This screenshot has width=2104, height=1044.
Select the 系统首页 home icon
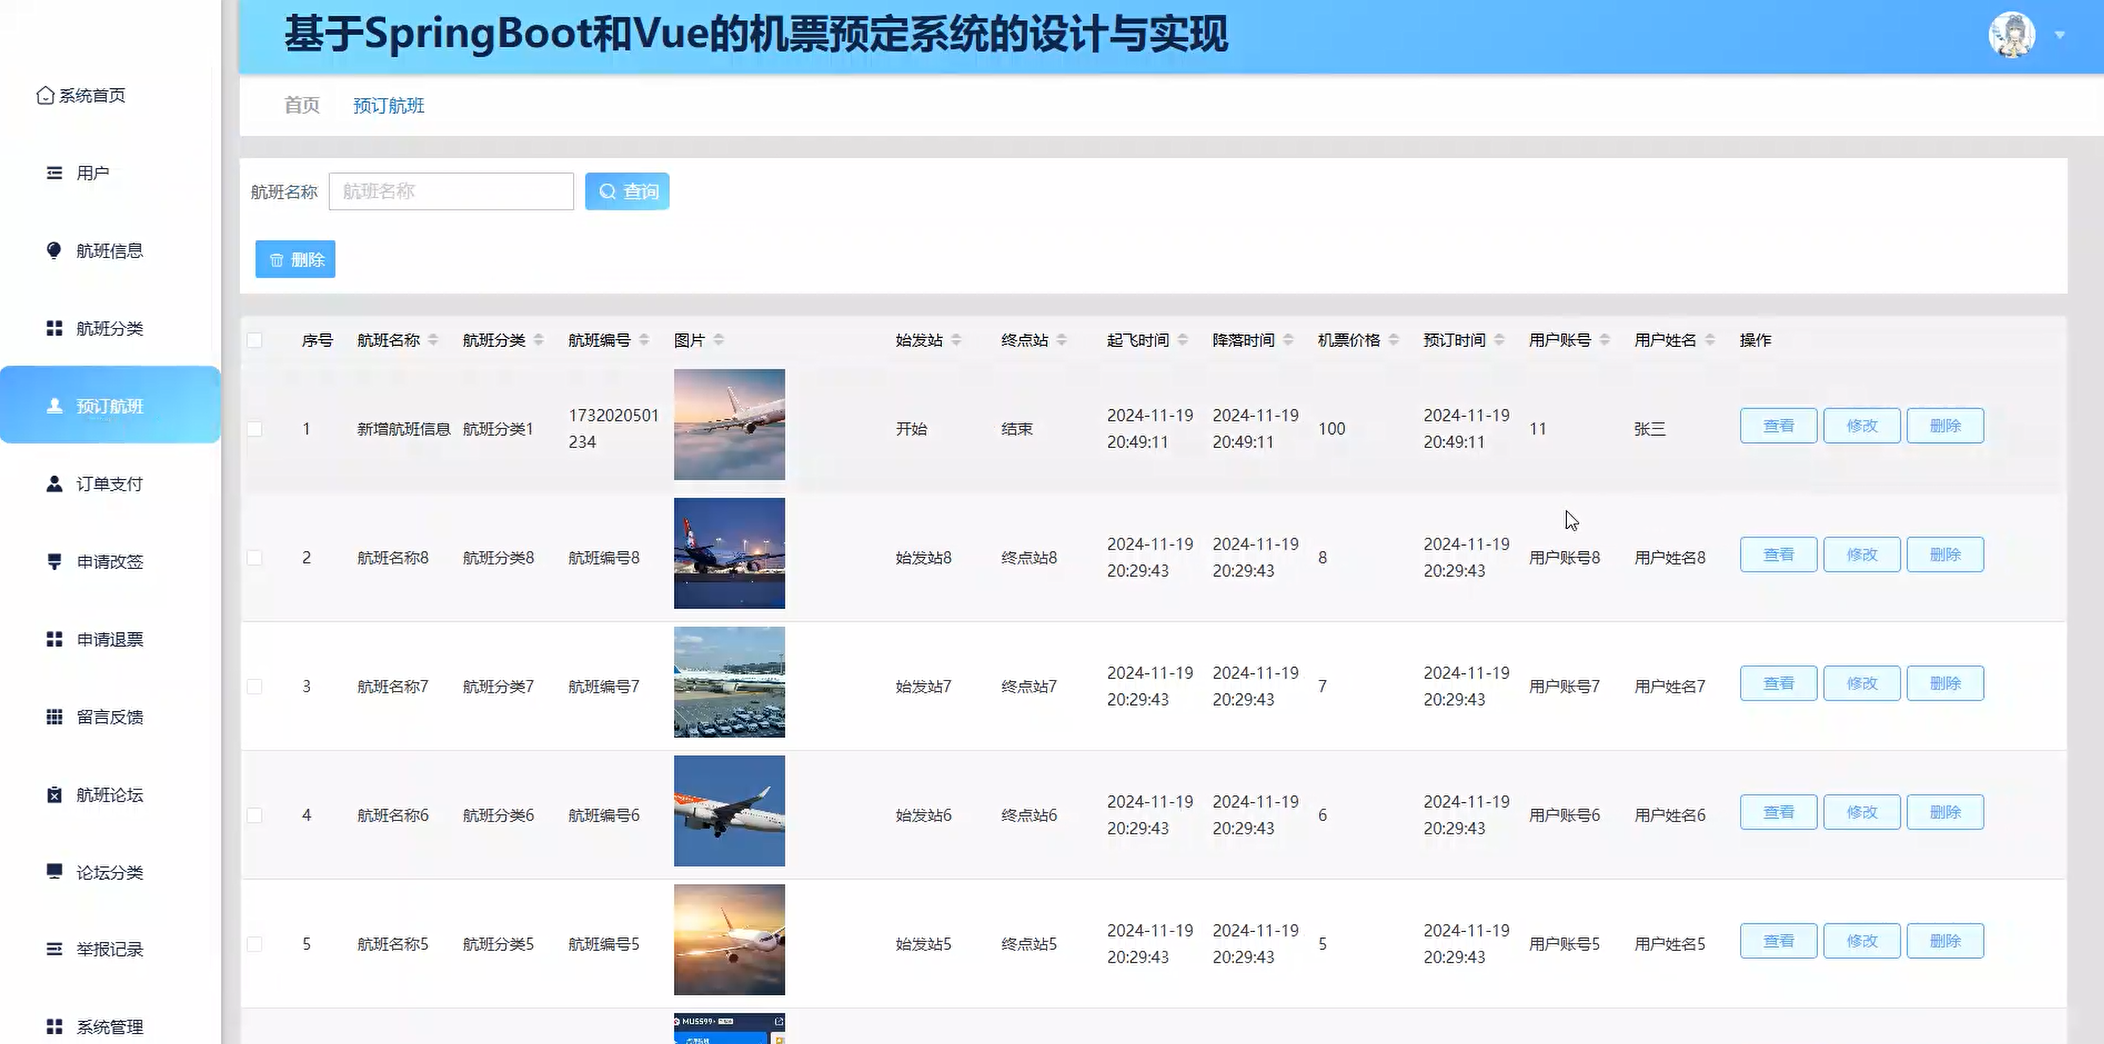tap(44, 95)
